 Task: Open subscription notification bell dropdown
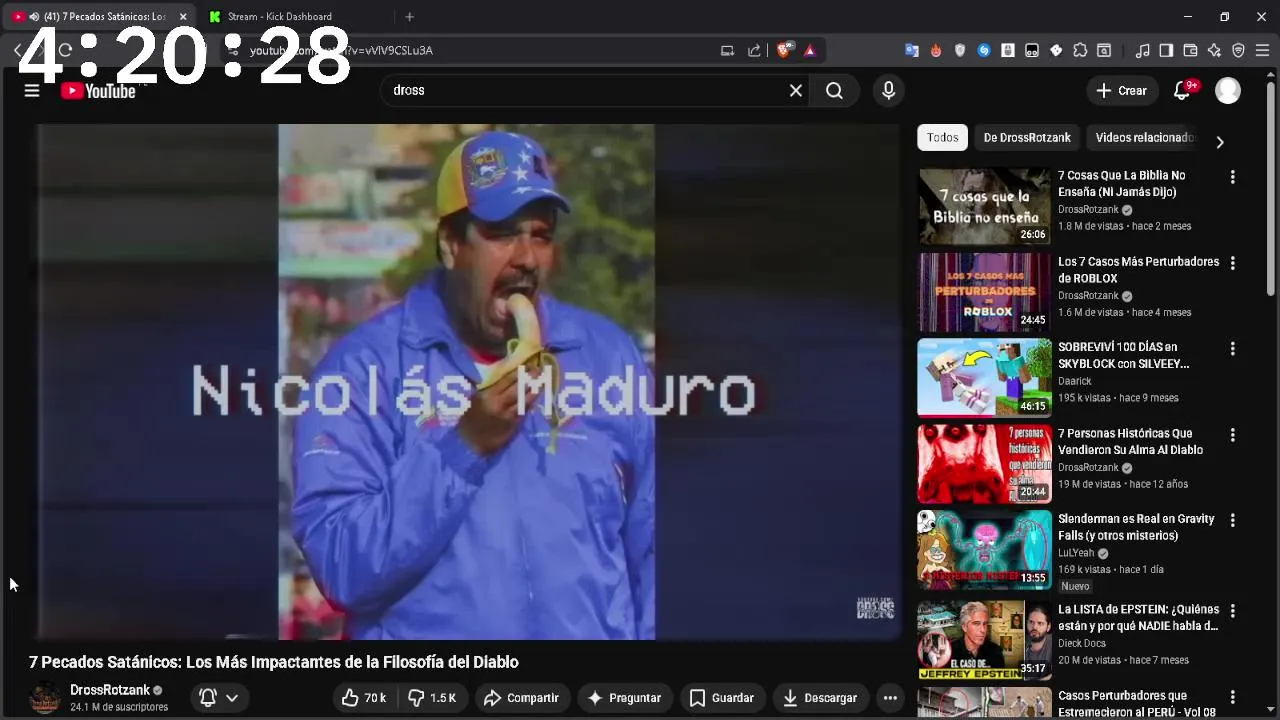[219, 698]
